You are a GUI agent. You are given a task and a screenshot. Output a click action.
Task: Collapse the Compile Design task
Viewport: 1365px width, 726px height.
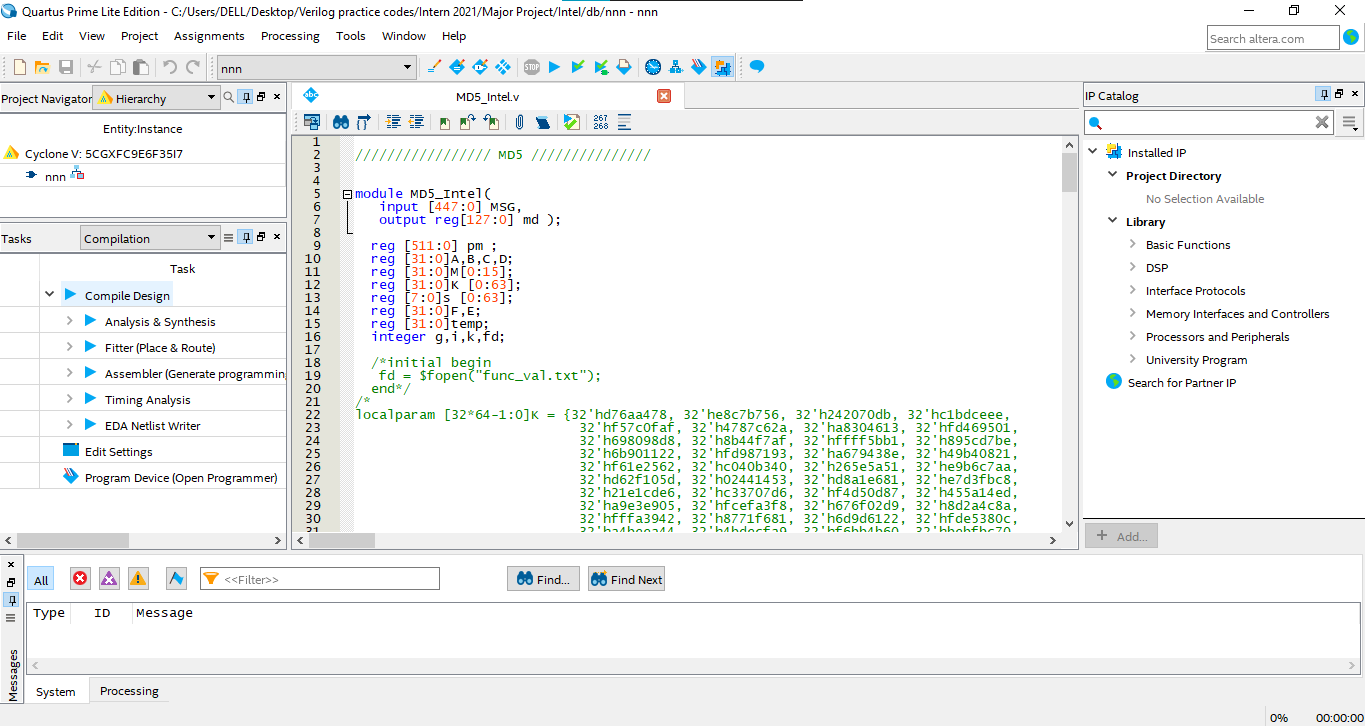(x=49, y=295)
